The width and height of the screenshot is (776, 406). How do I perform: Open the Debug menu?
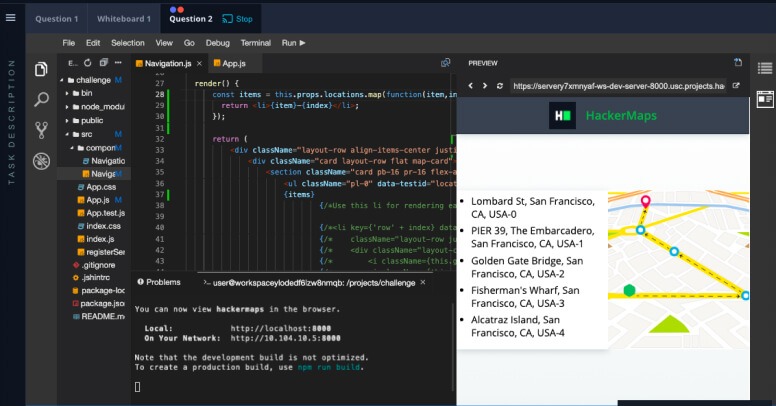coord(218,43)
